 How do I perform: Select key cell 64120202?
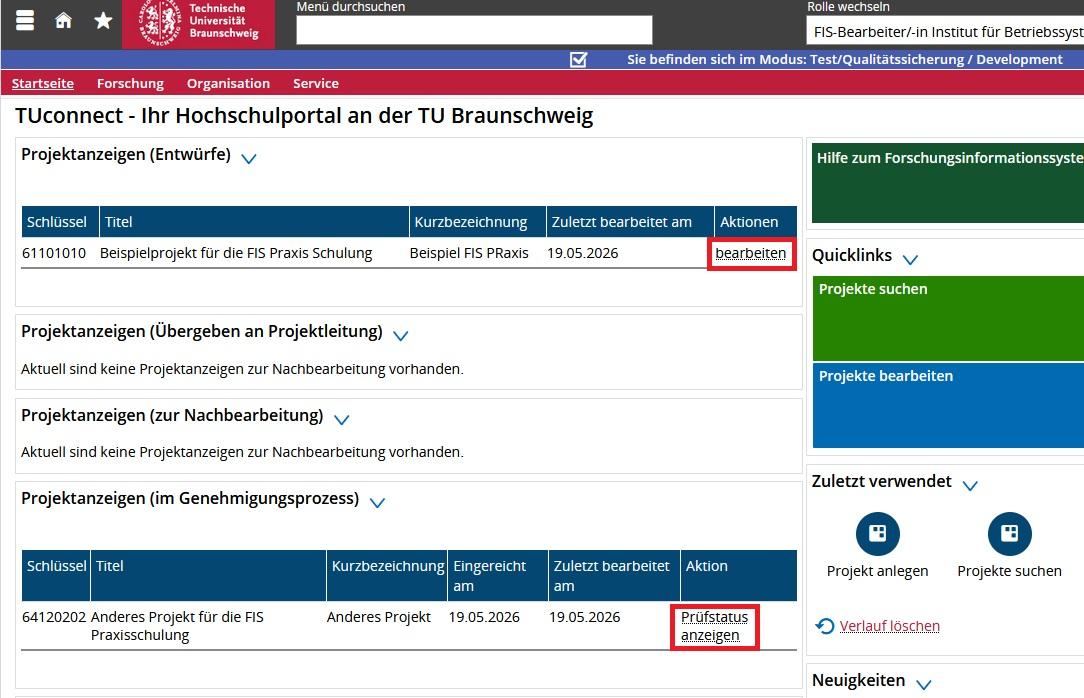click(54, 617)
